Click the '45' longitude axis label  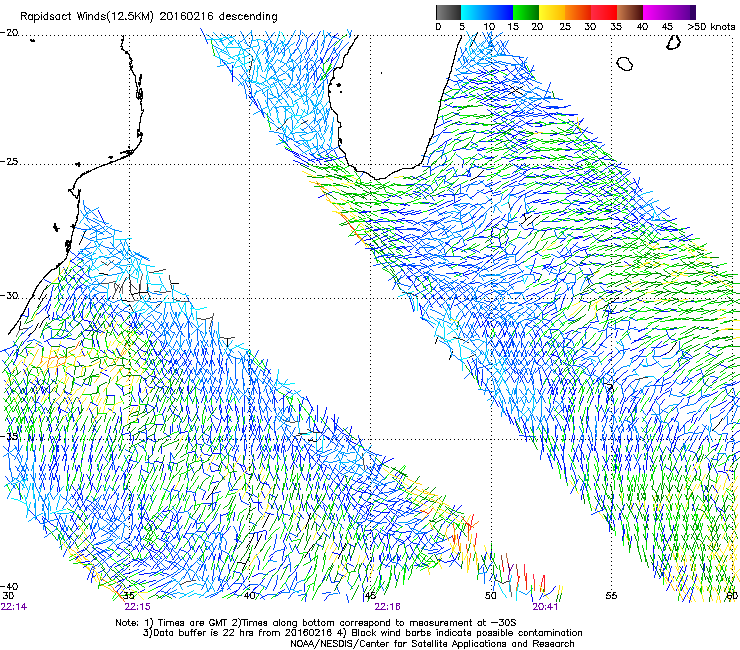pos(370,596)
